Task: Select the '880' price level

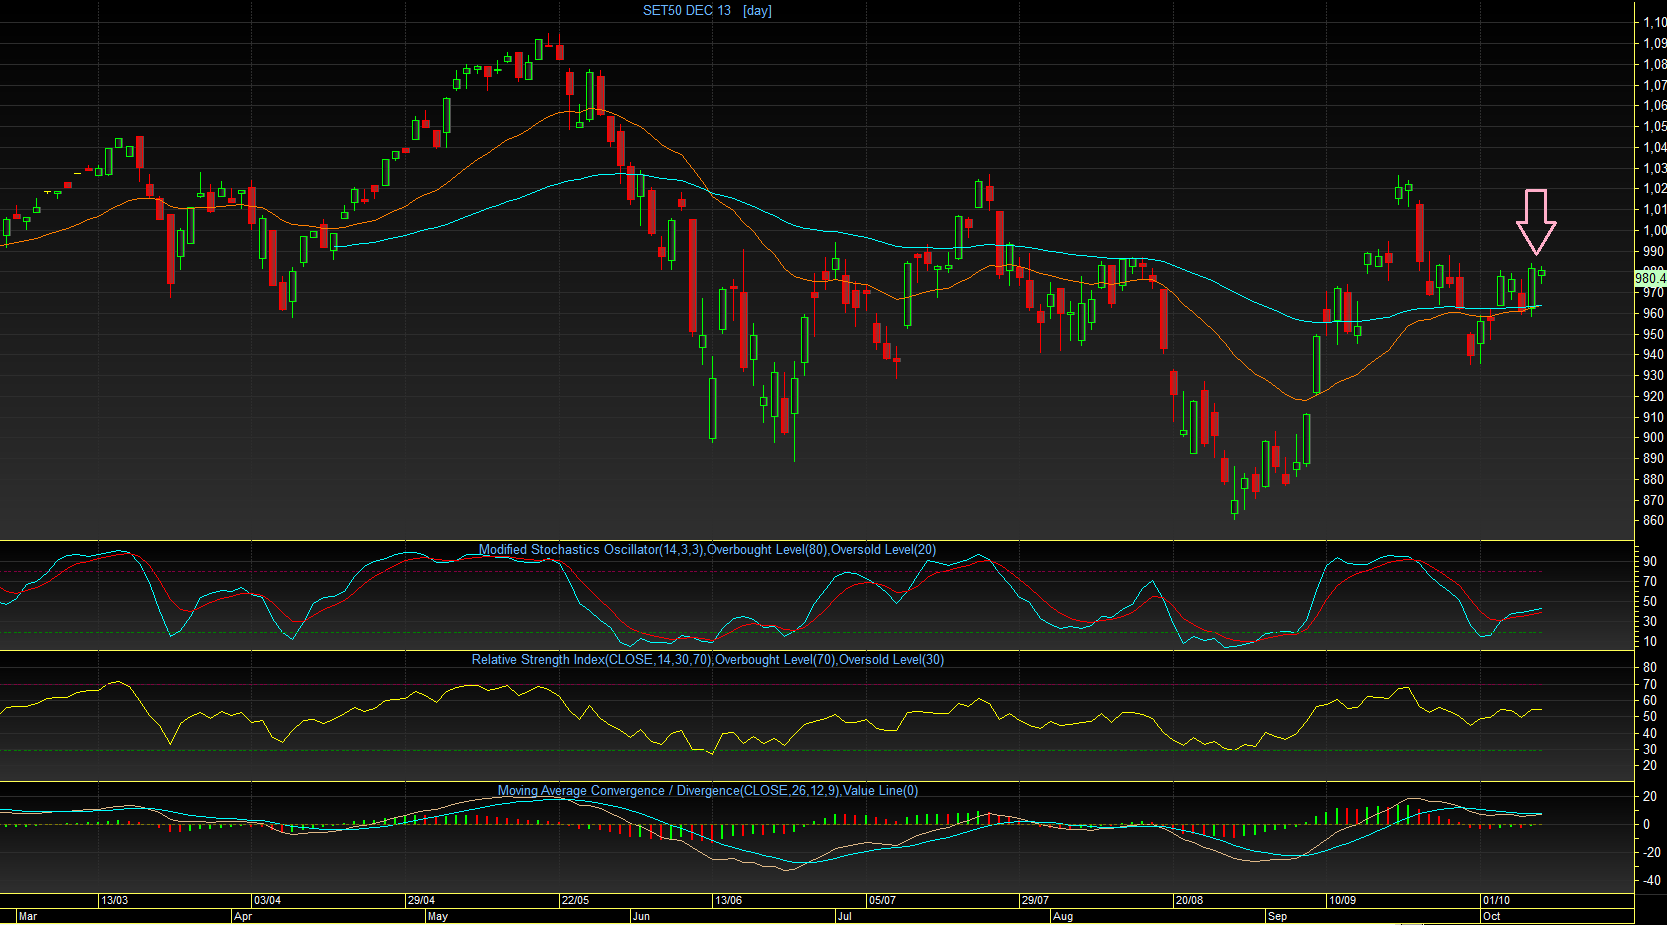Action: 1654,479
